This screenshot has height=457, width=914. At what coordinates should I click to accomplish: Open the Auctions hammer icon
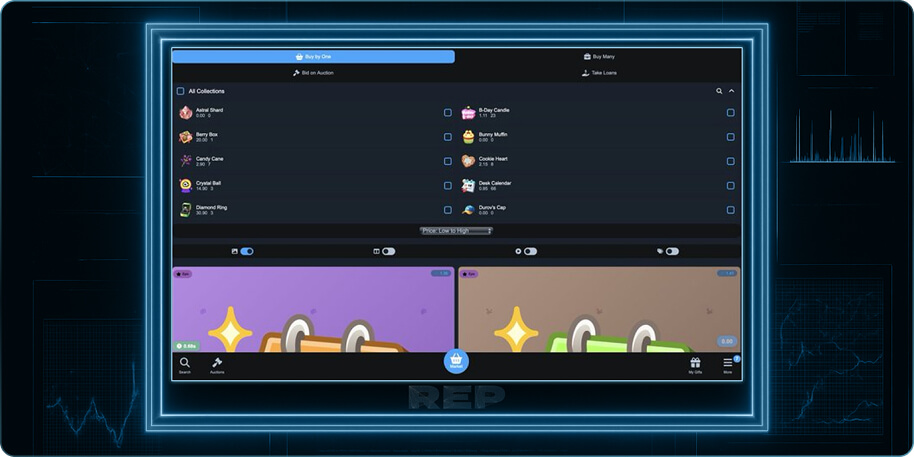(217, 364)
